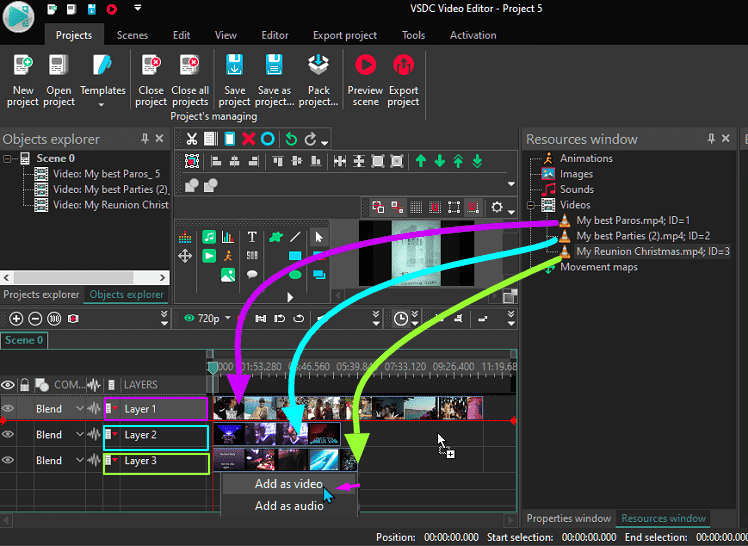Collapse the Scene 0 tree node
This screenshot has width=748, height=546.
pos(8,158)
